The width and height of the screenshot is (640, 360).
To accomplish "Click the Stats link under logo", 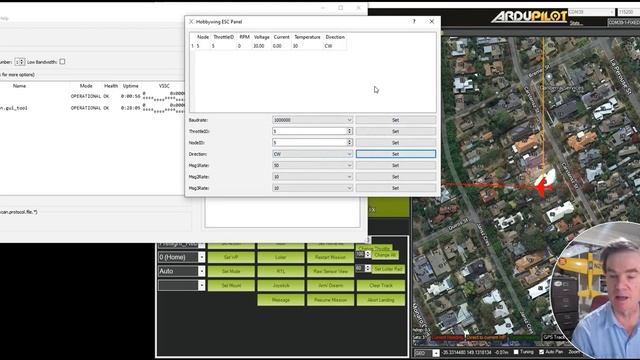I will [x=575, y=23].
